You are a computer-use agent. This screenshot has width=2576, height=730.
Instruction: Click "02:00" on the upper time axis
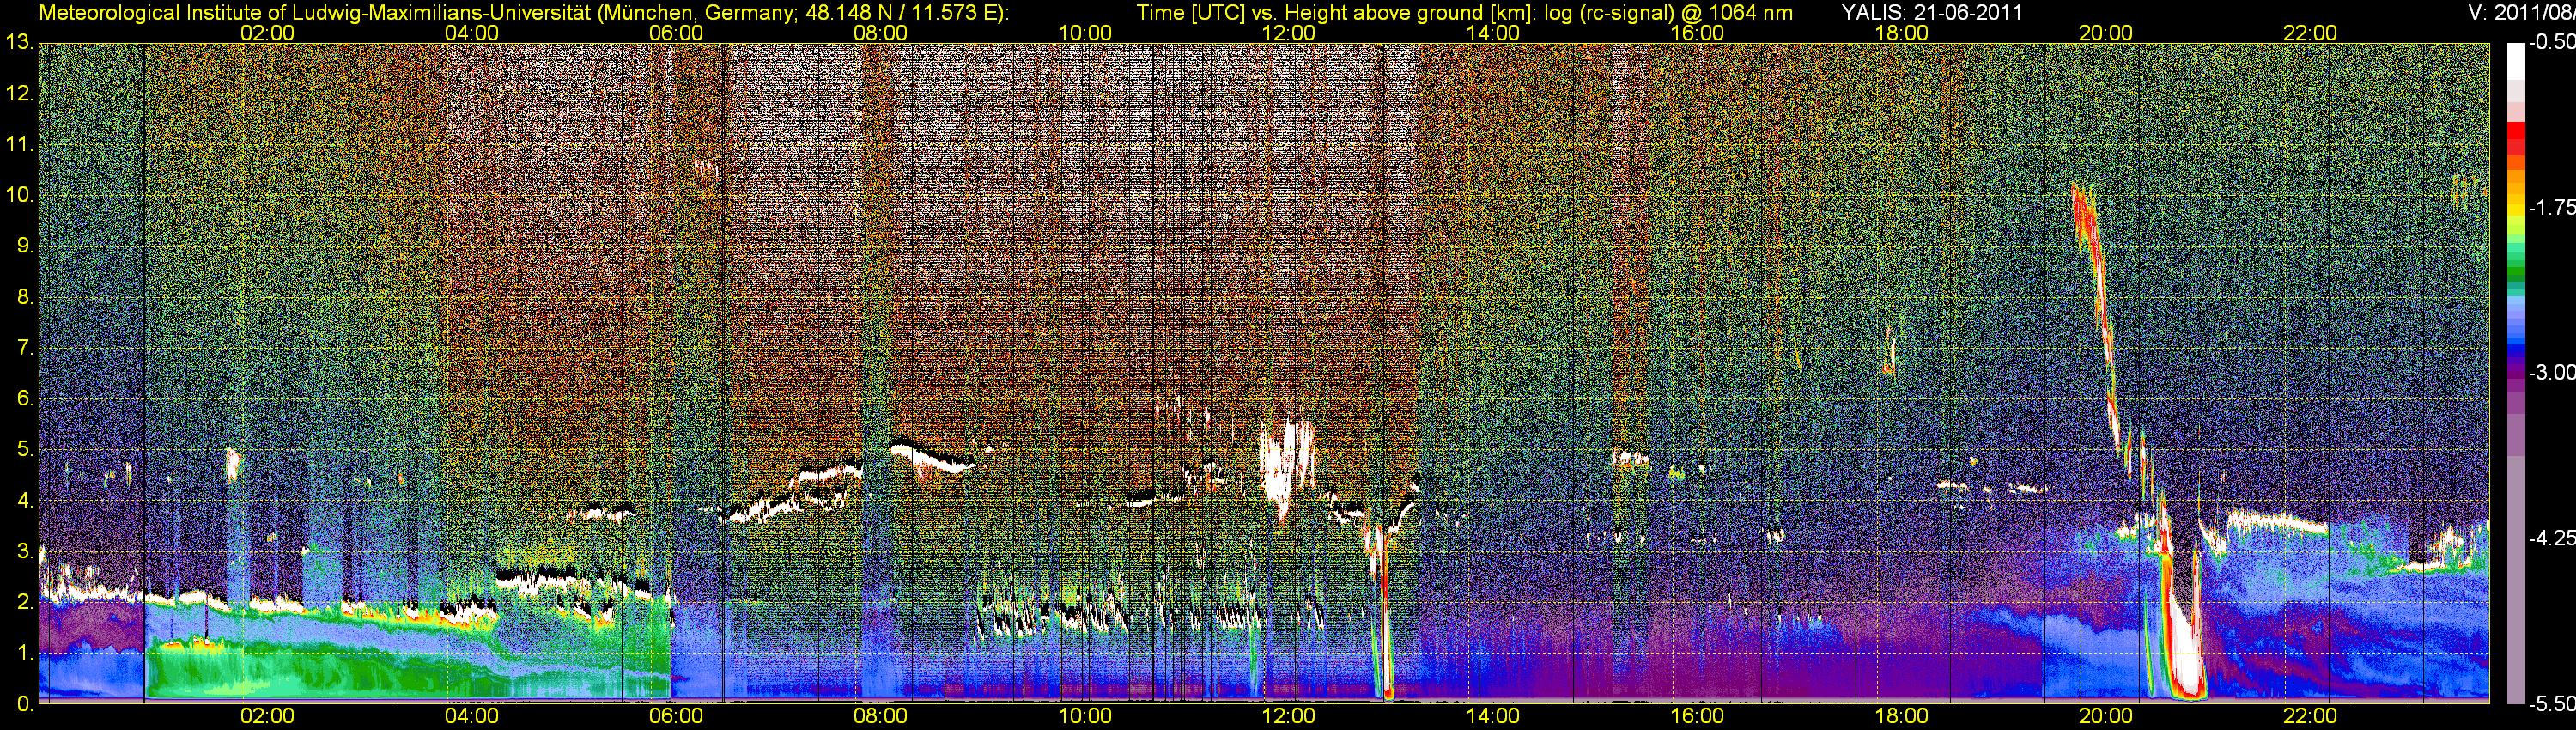tap(268, 33)
